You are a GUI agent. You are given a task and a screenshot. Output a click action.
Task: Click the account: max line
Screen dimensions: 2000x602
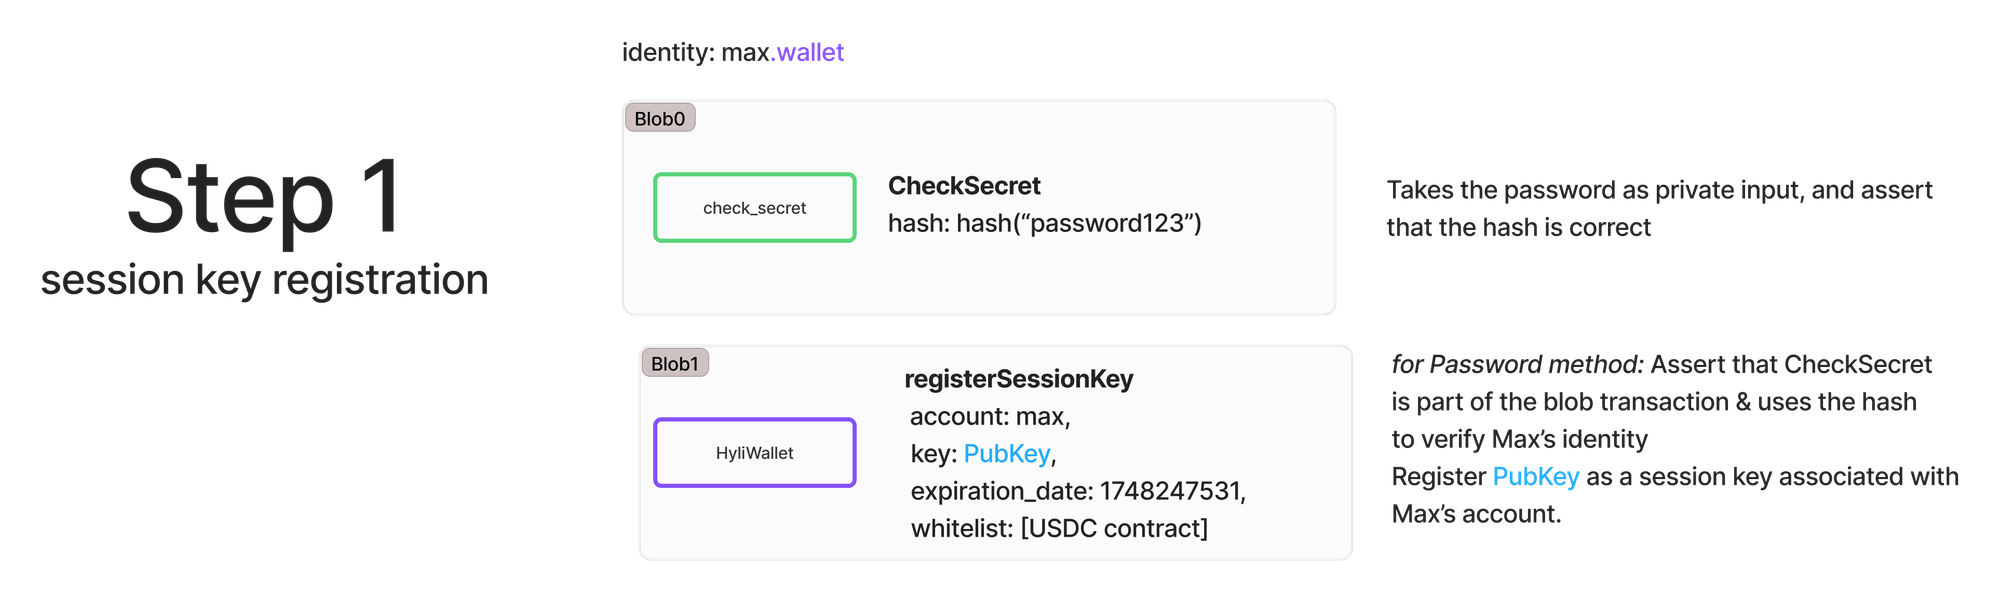(x=990, y=416)
